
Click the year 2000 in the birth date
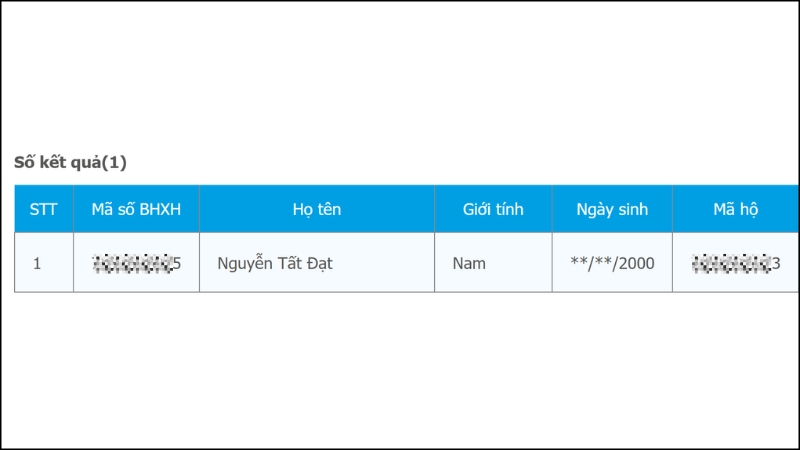[x=634, y=264]
